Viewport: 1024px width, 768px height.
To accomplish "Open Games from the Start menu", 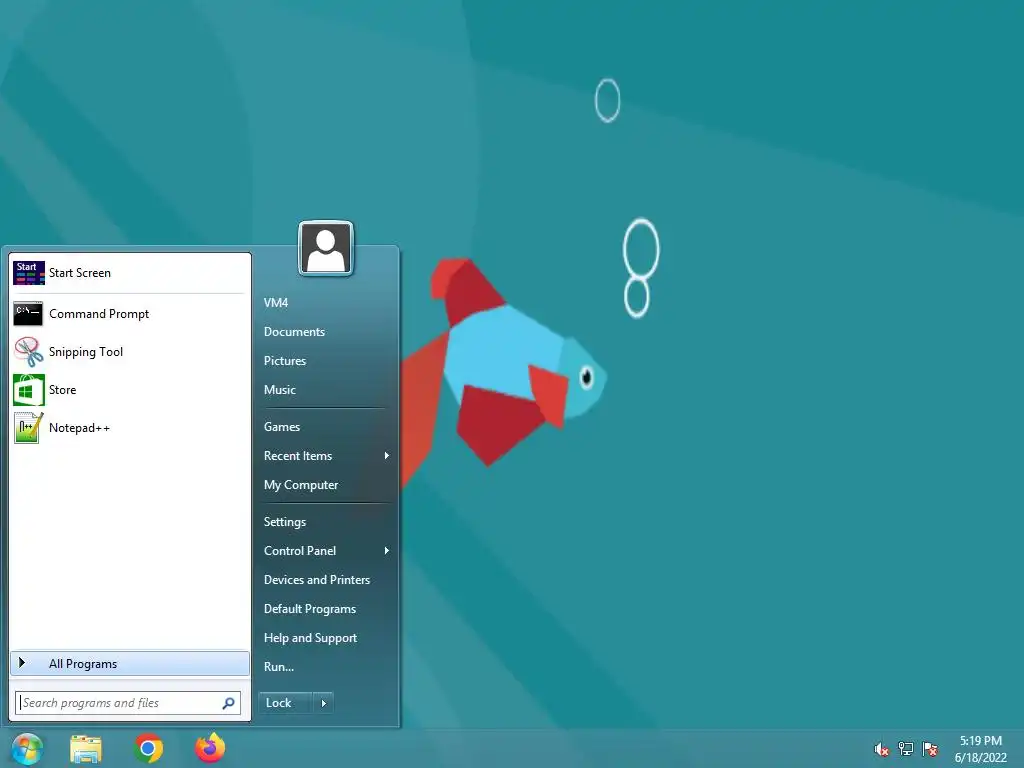I will pyautogui.click(x=281, y=427).
